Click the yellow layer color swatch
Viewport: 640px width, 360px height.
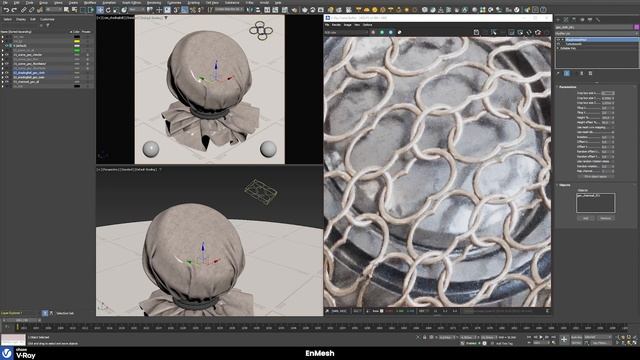pyautogui.click(x=77, y=41)
